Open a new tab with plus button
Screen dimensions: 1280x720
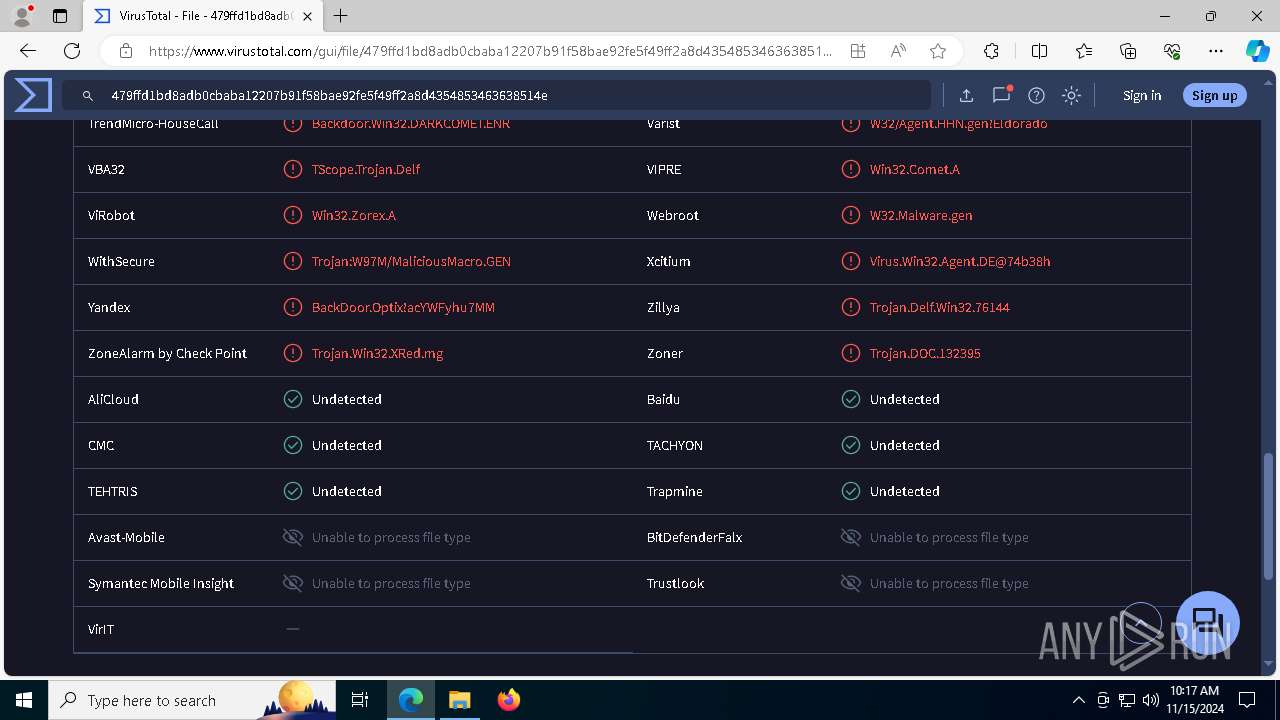pyautogui.click(x=341, y=16)
